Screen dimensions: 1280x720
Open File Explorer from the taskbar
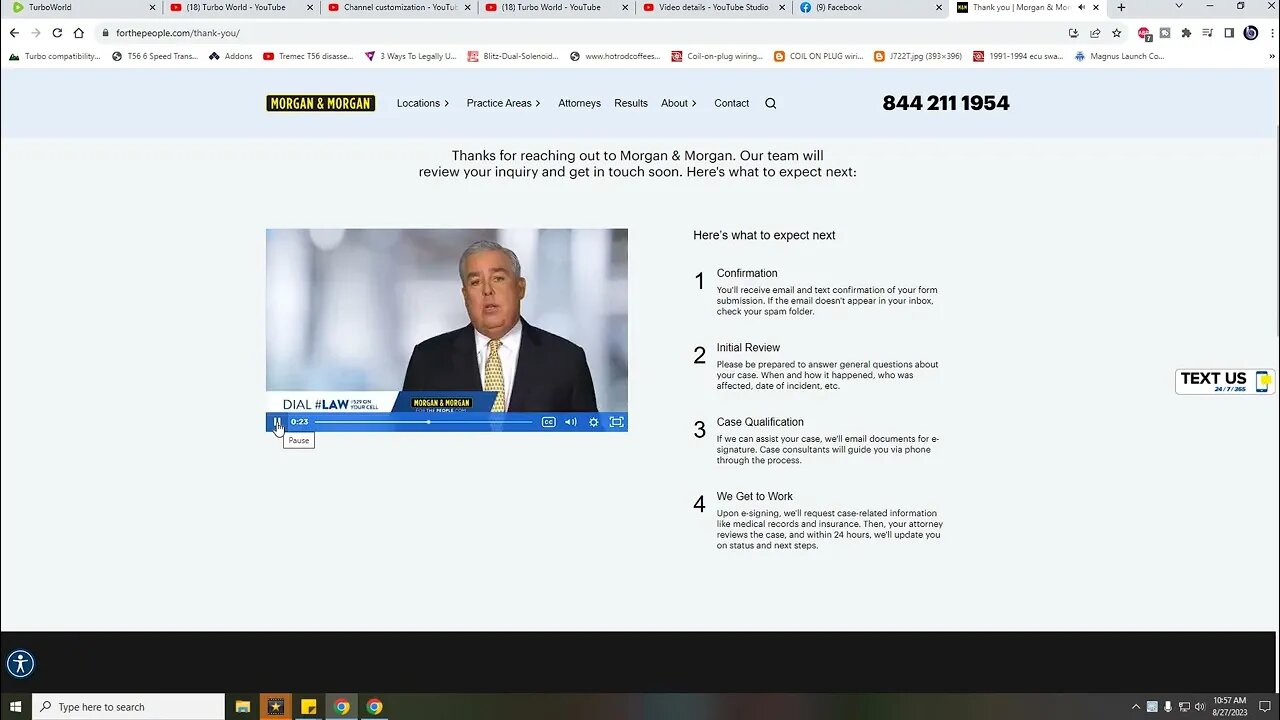pyautogui.click(x=243, y=706)
